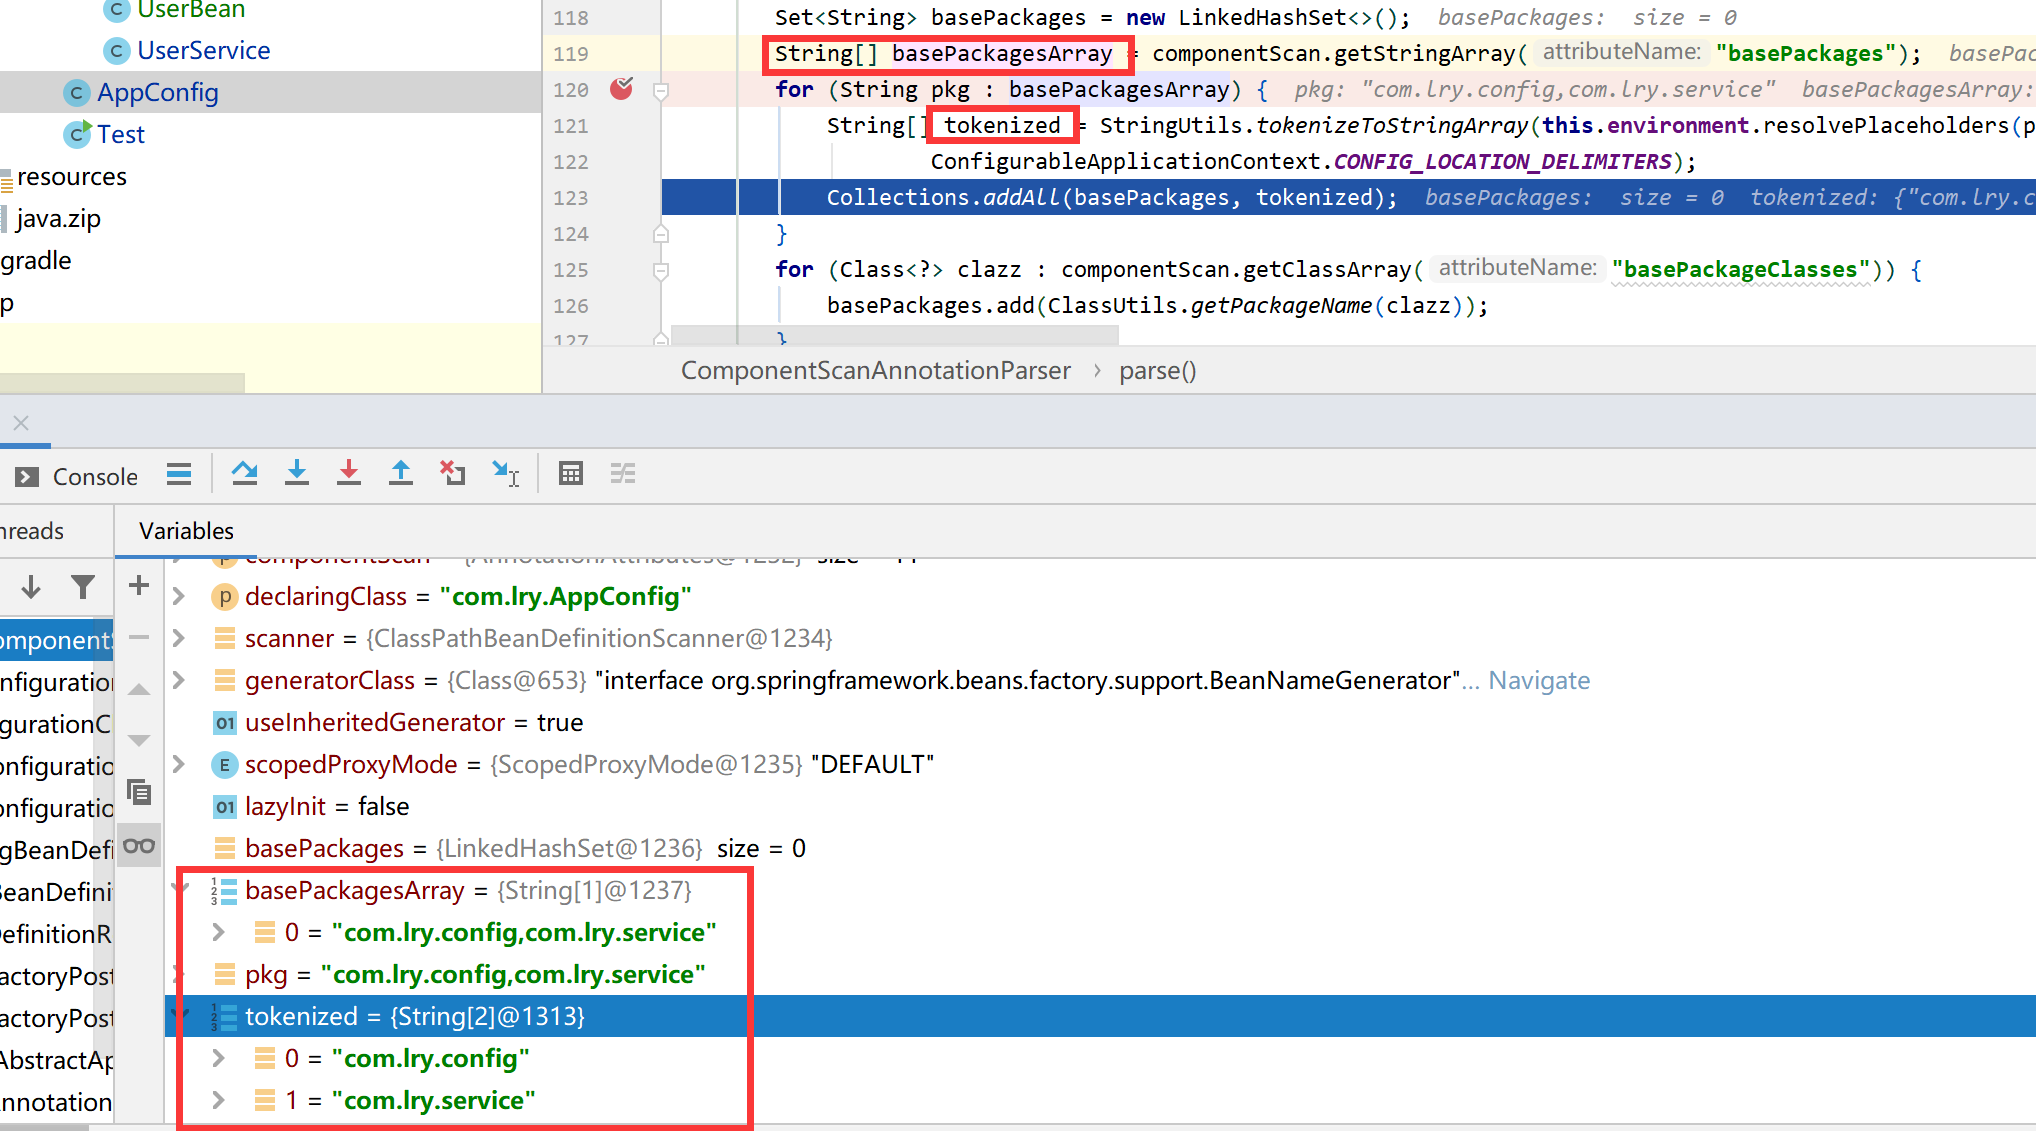Viewport: 2036px width, 1131px height.
Task: Click the frames filter (funnel) icon
Action: coord(83,587)
